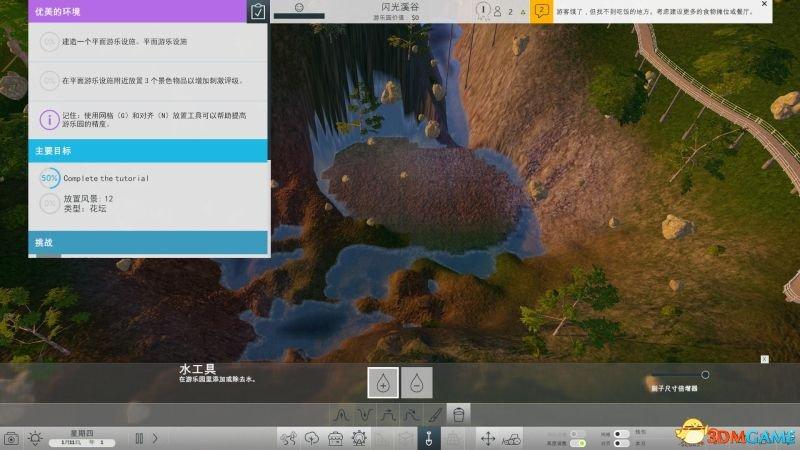Select the flatten terrain tool

tap(388, 415)
